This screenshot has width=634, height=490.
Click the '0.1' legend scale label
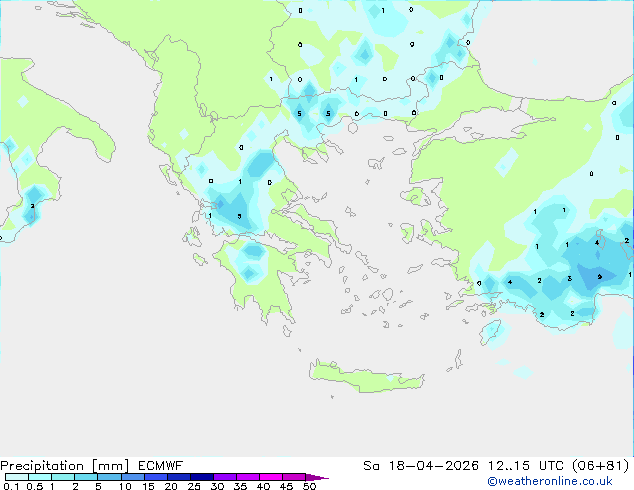11,486
